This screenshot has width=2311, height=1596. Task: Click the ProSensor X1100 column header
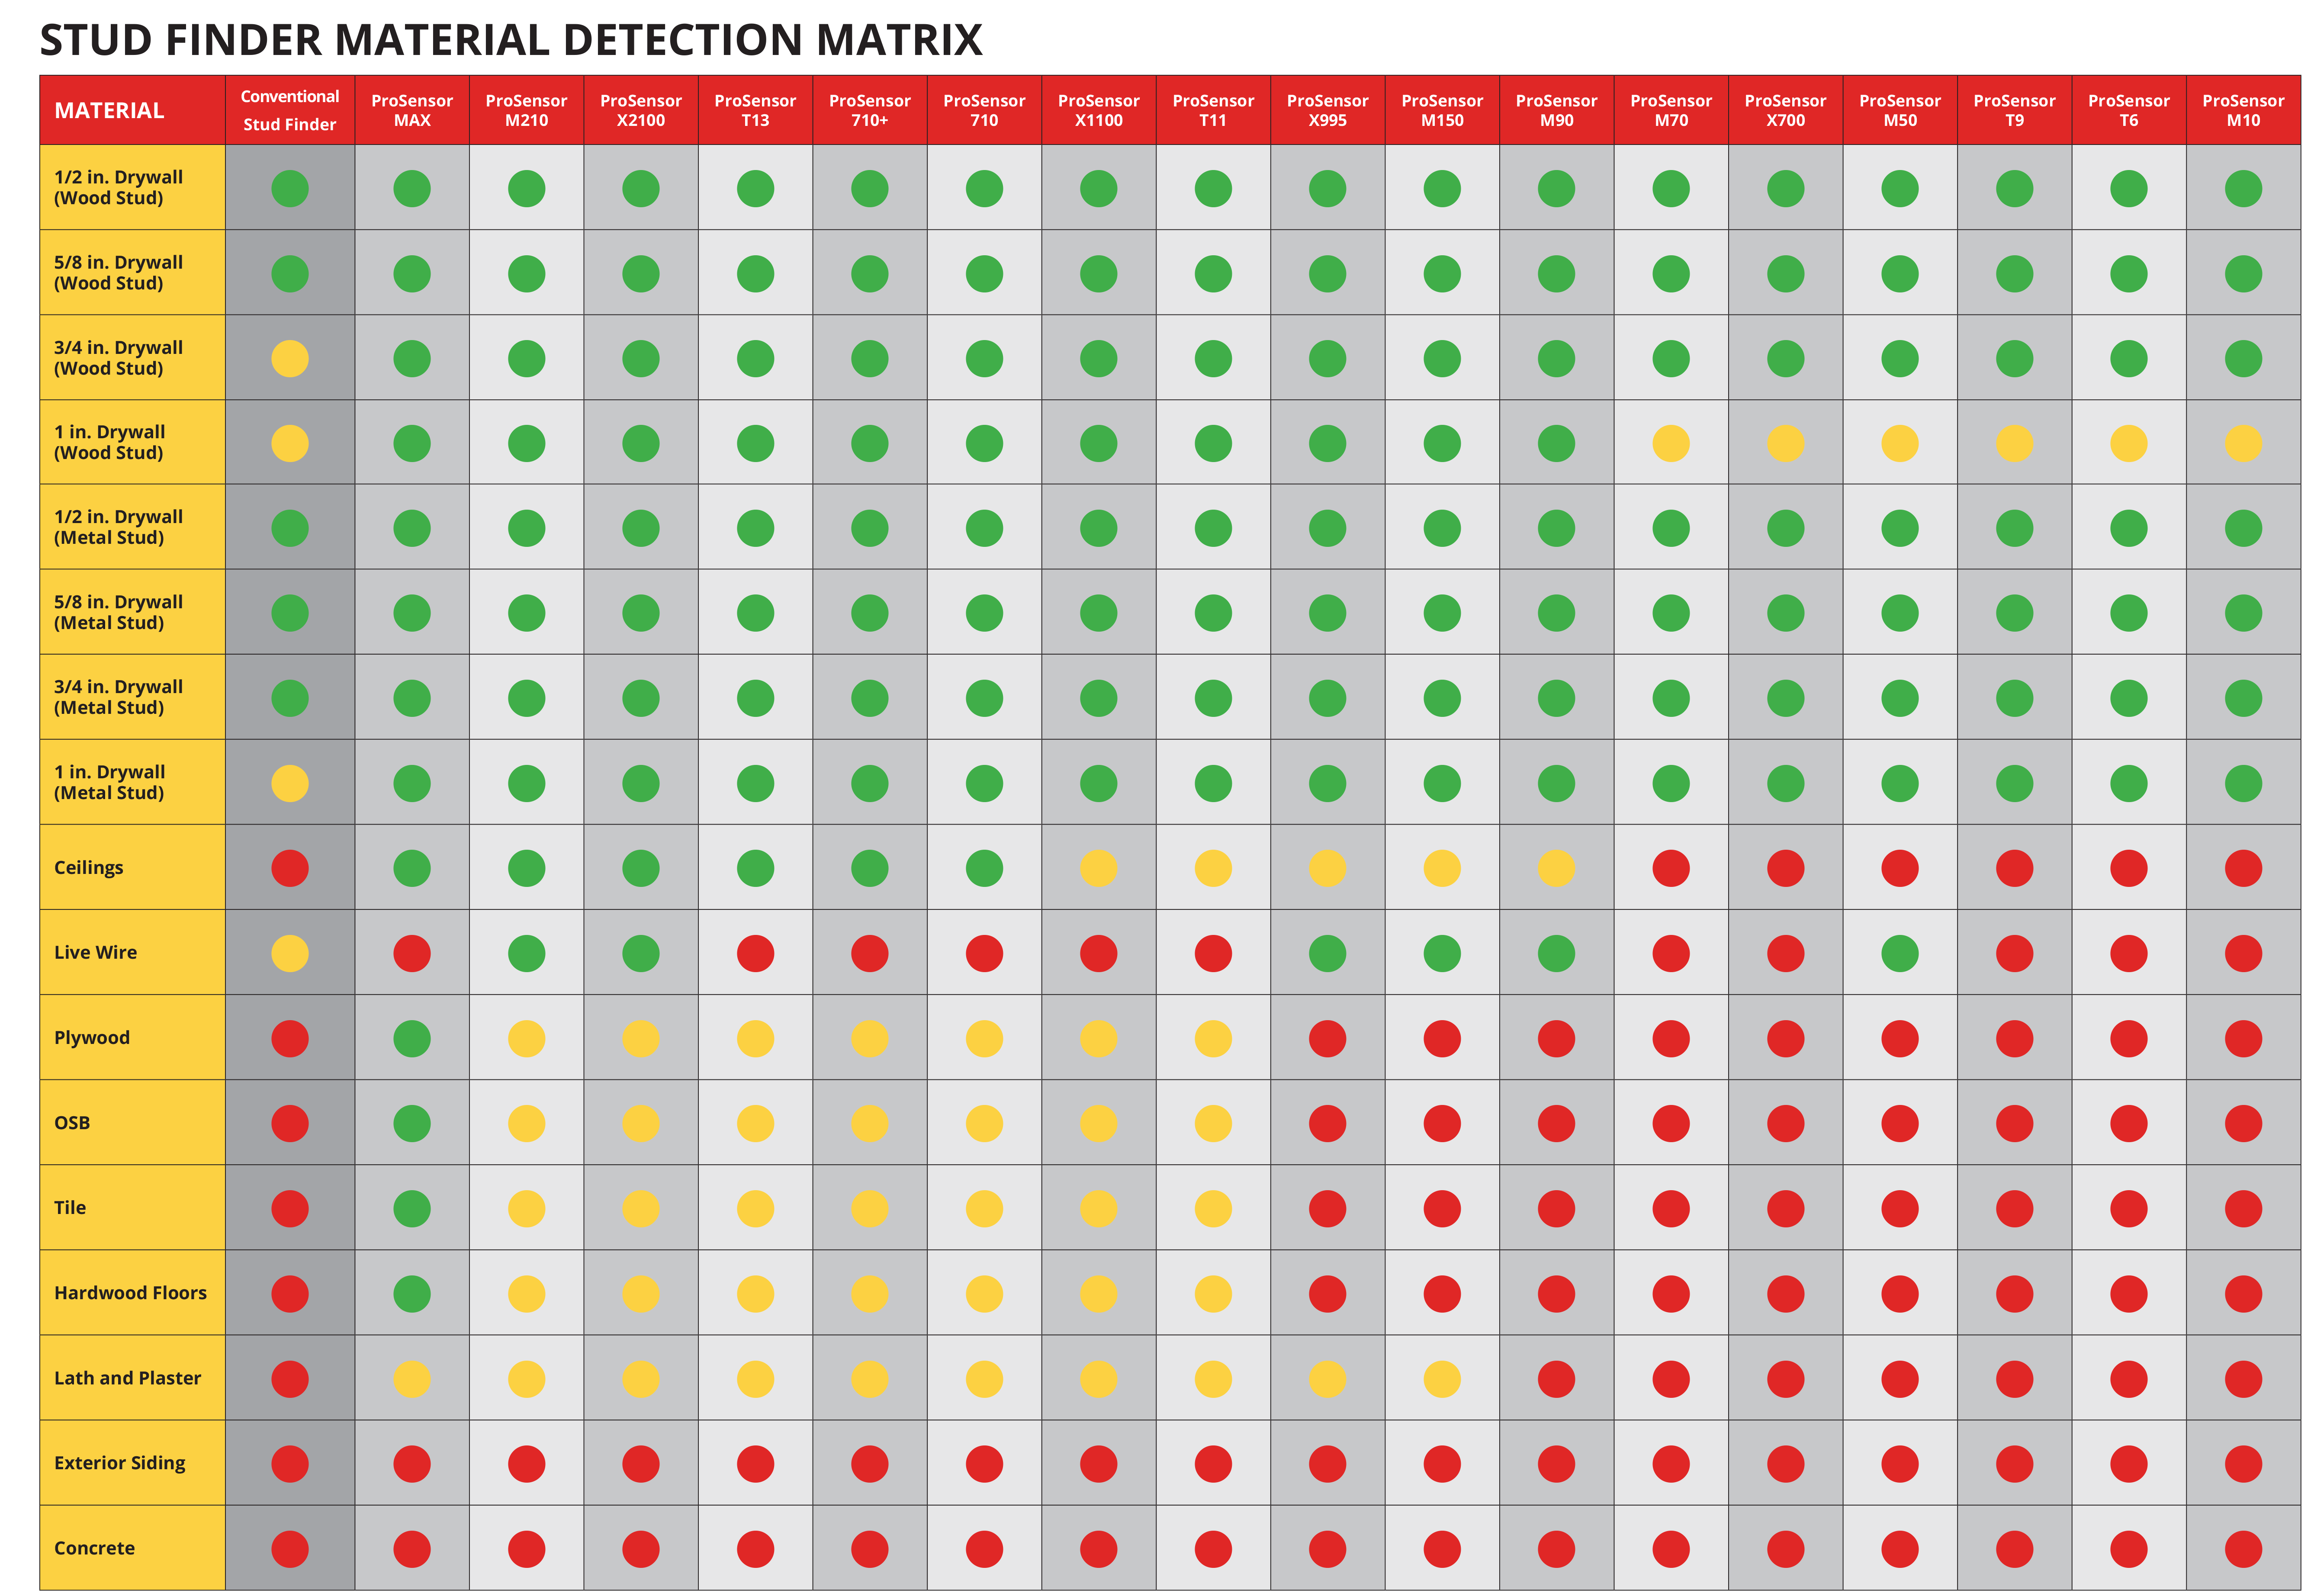point(1098,110)
